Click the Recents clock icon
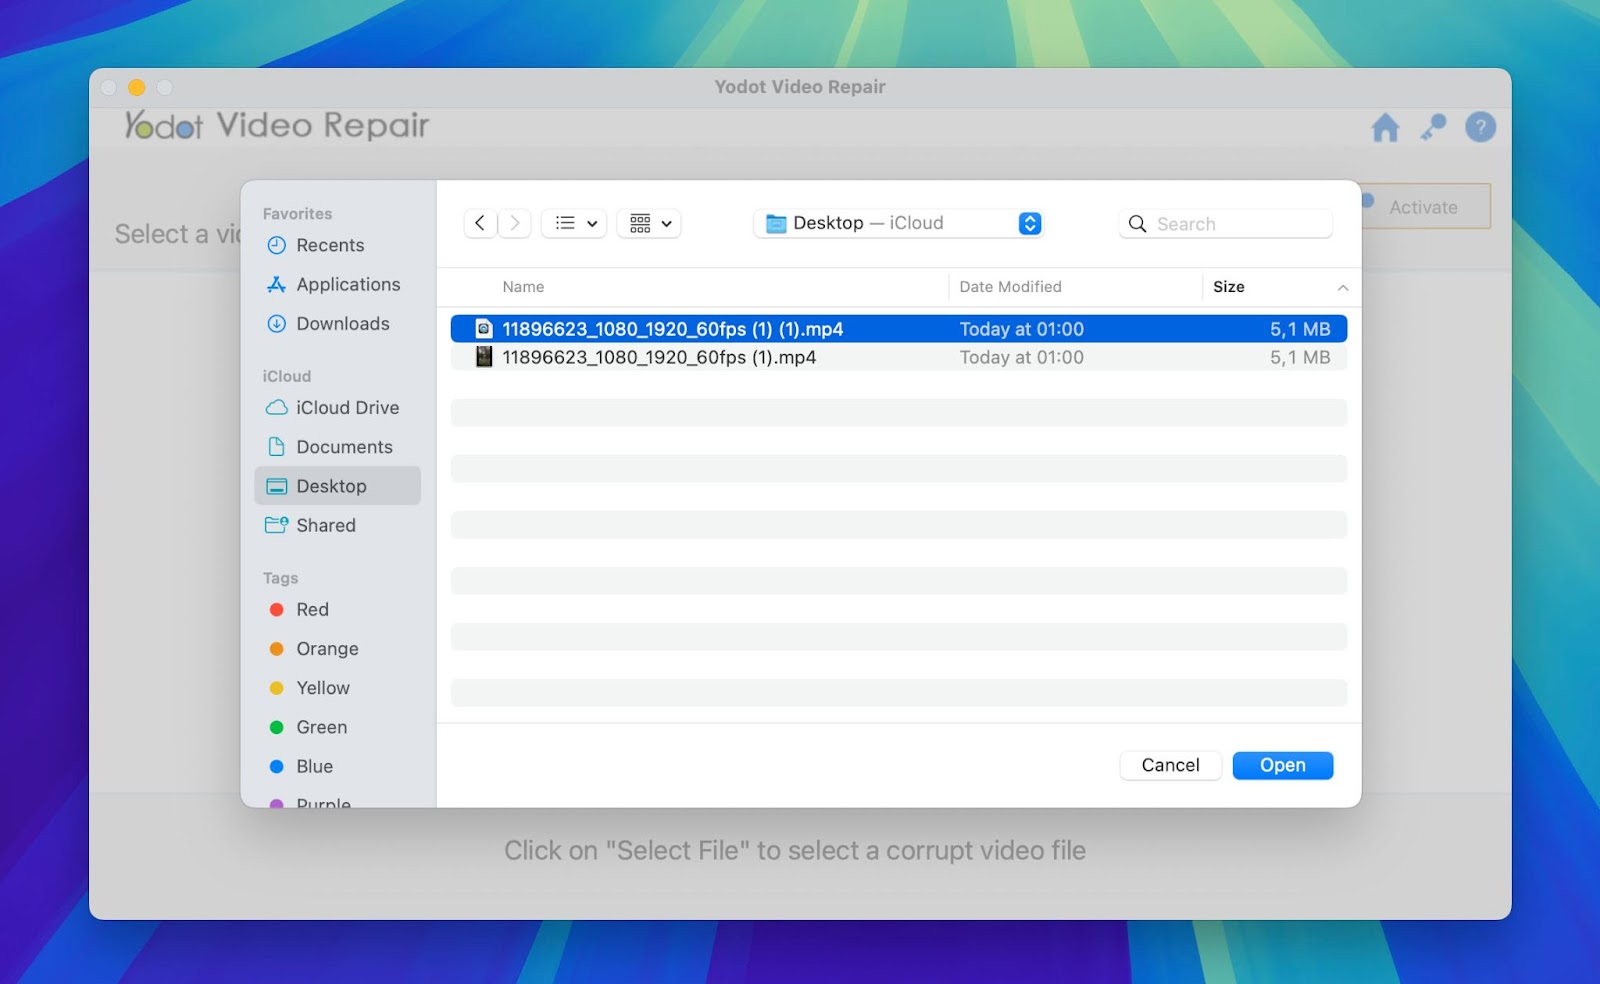 [277, 246]
